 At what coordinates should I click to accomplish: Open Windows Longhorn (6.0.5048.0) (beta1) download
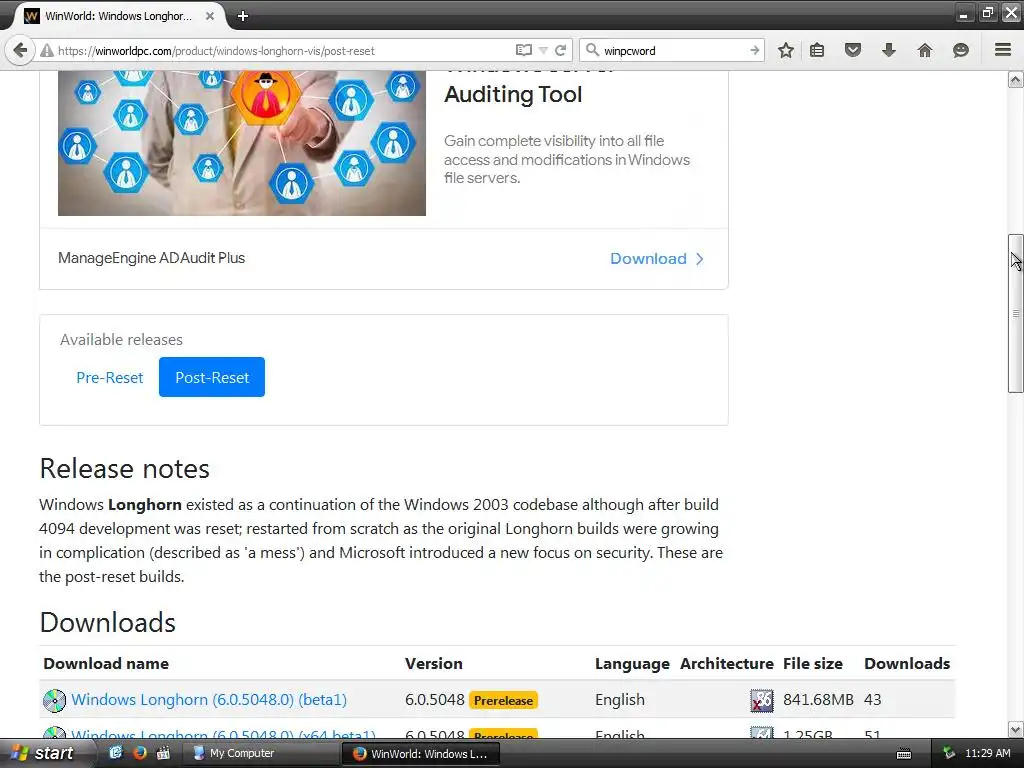point(209,699)
